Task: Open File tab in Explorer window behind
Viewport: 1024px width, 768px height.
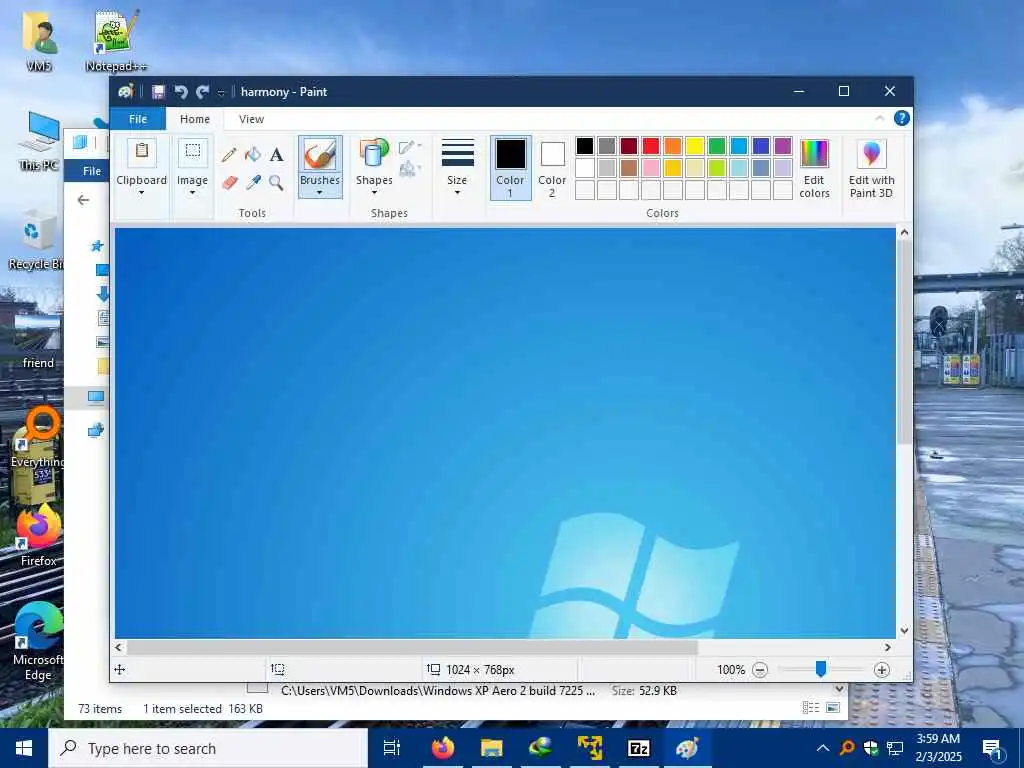Action: (91, 171)
